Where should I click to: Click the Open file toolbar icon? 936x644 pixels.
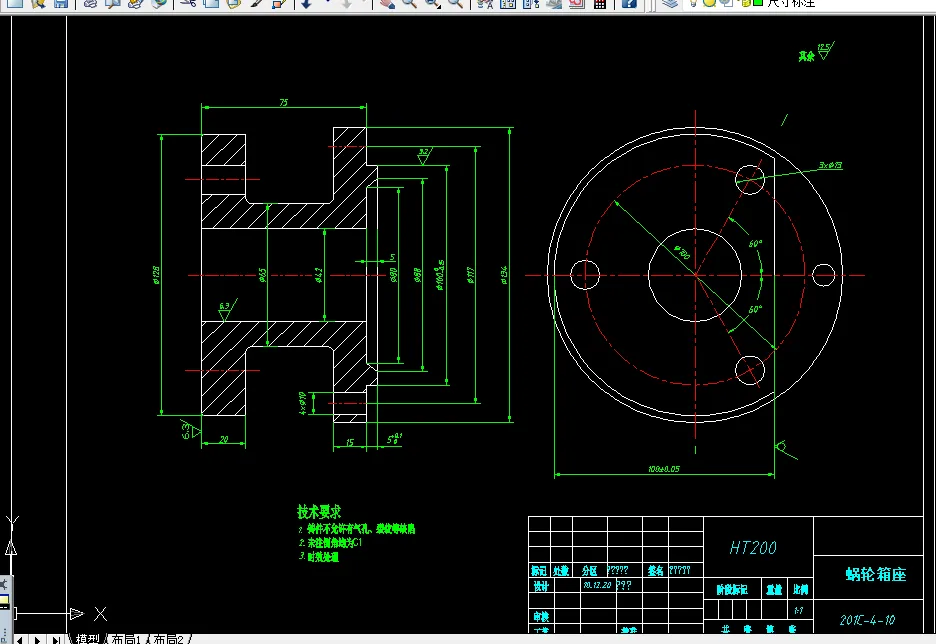(38, 4)
